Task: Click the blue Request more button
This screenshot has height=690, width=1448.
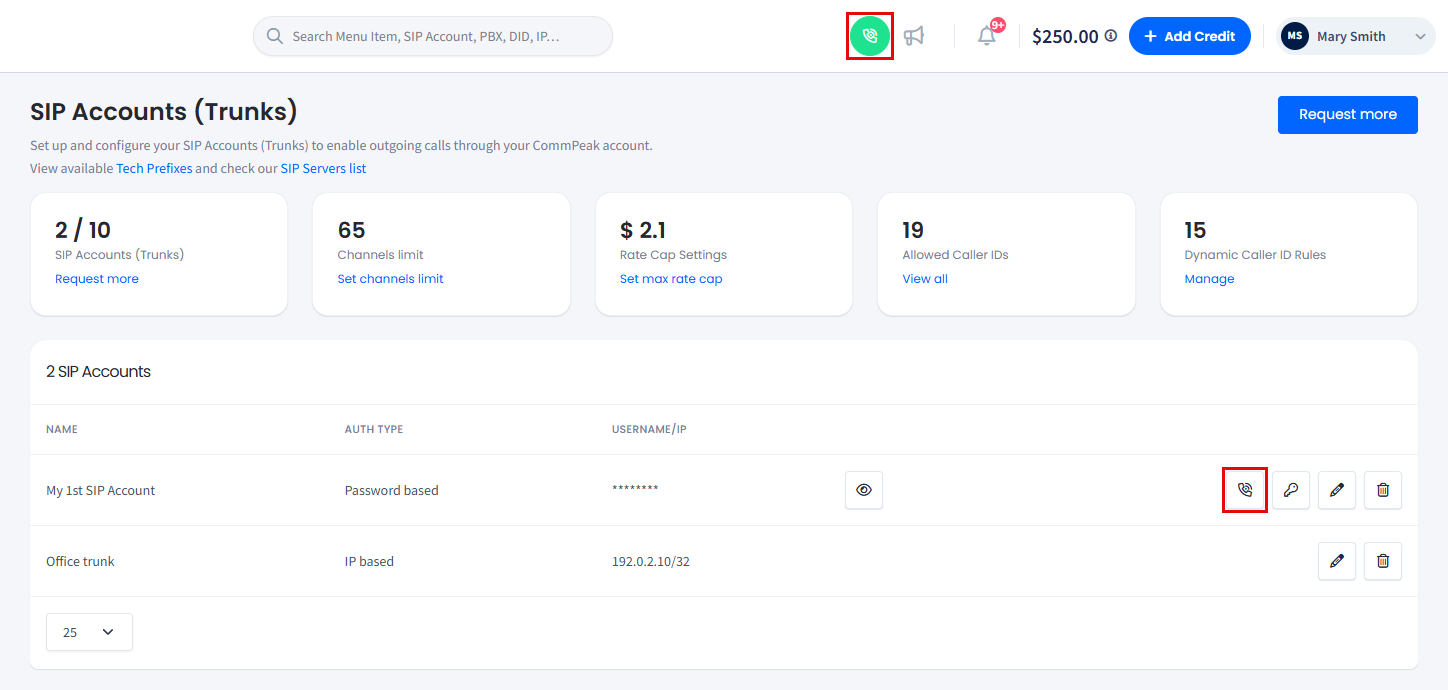Action: click(x=1348, y=114)
